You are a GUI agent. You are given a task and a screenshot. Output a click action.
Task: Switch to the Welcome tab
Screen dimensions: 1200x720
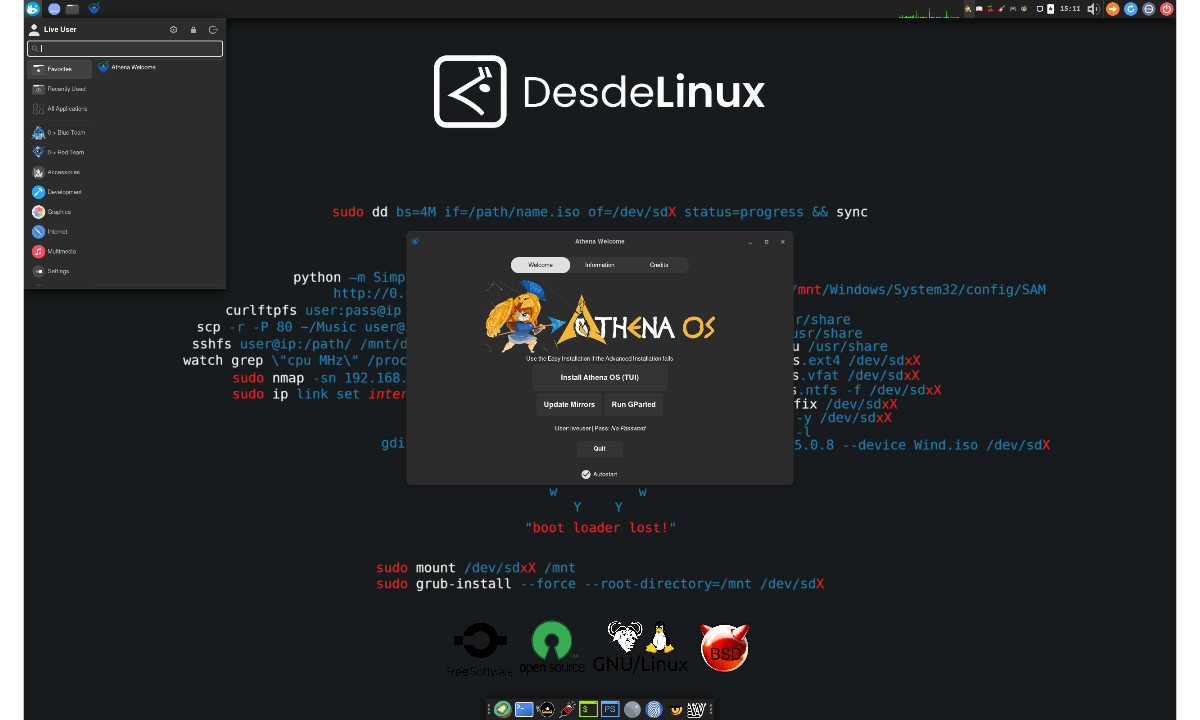[540, 265]
